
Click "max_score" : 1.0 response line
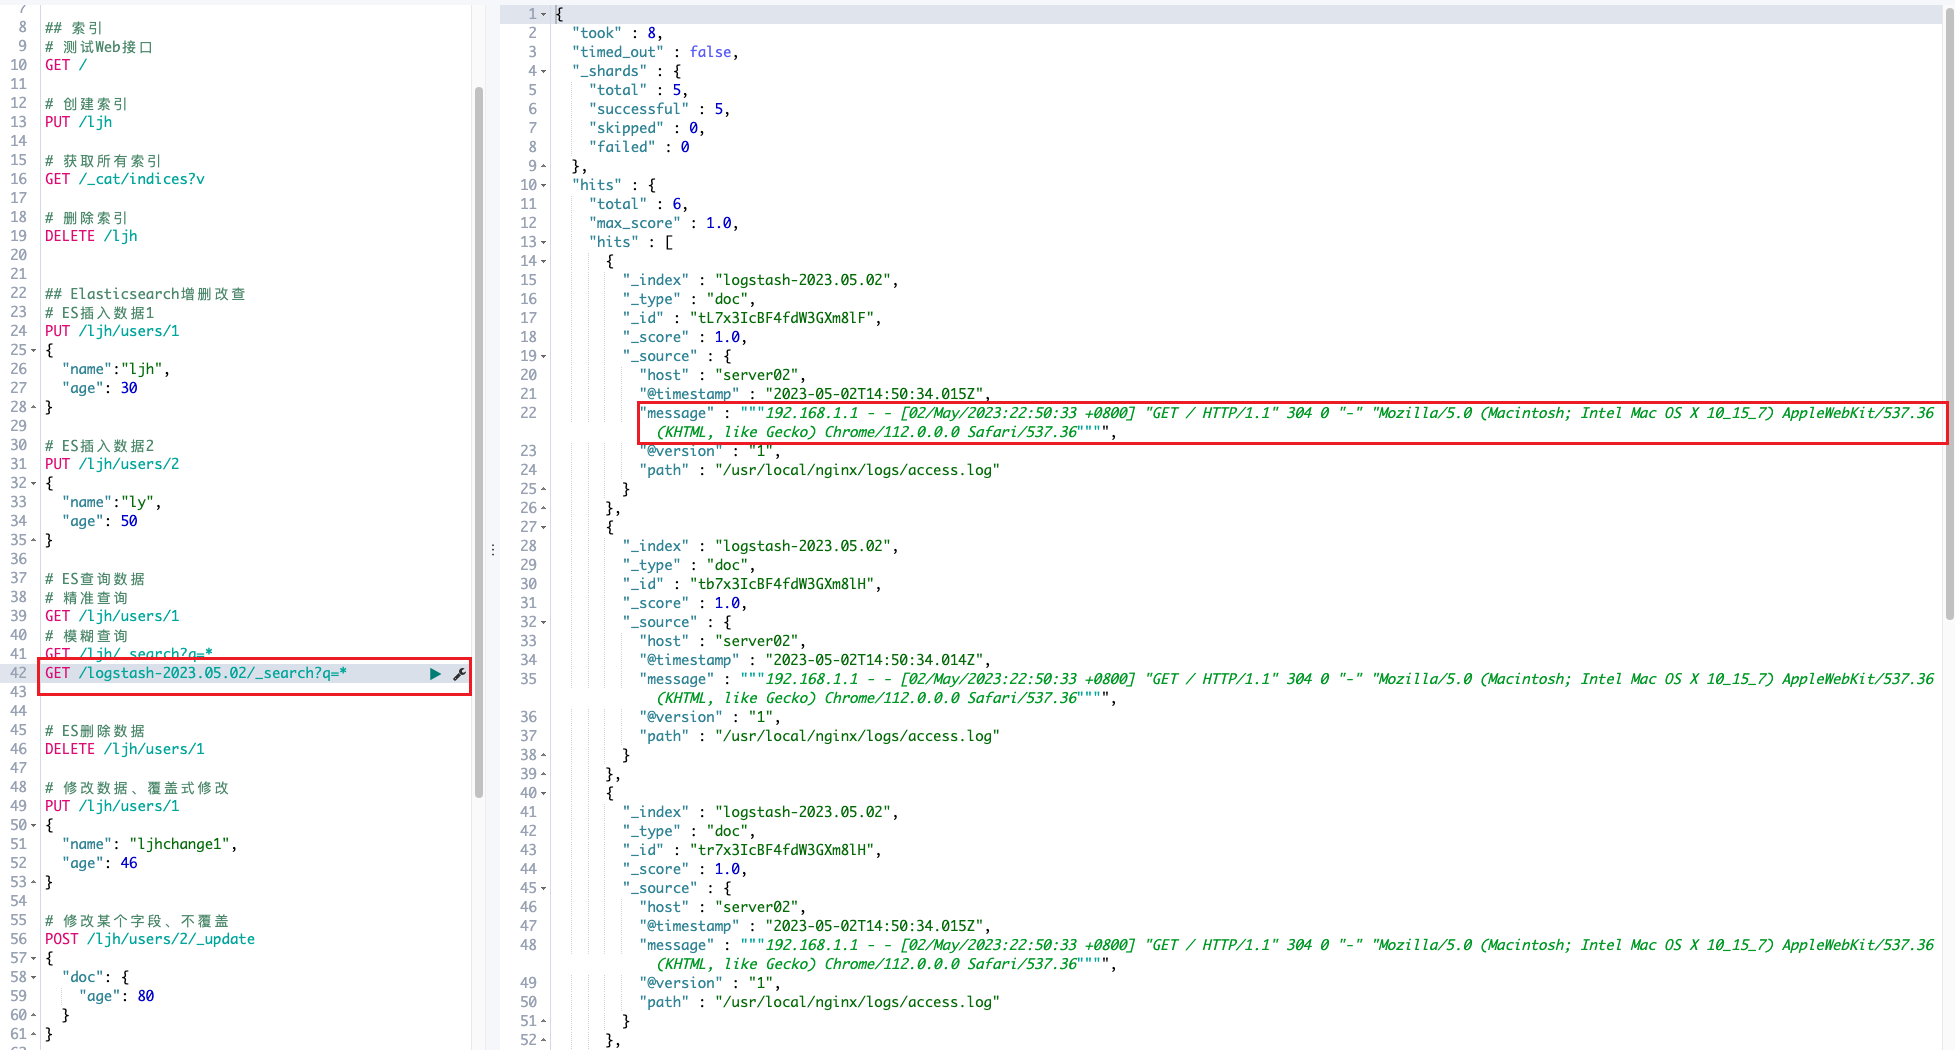[x=663, y=223]
